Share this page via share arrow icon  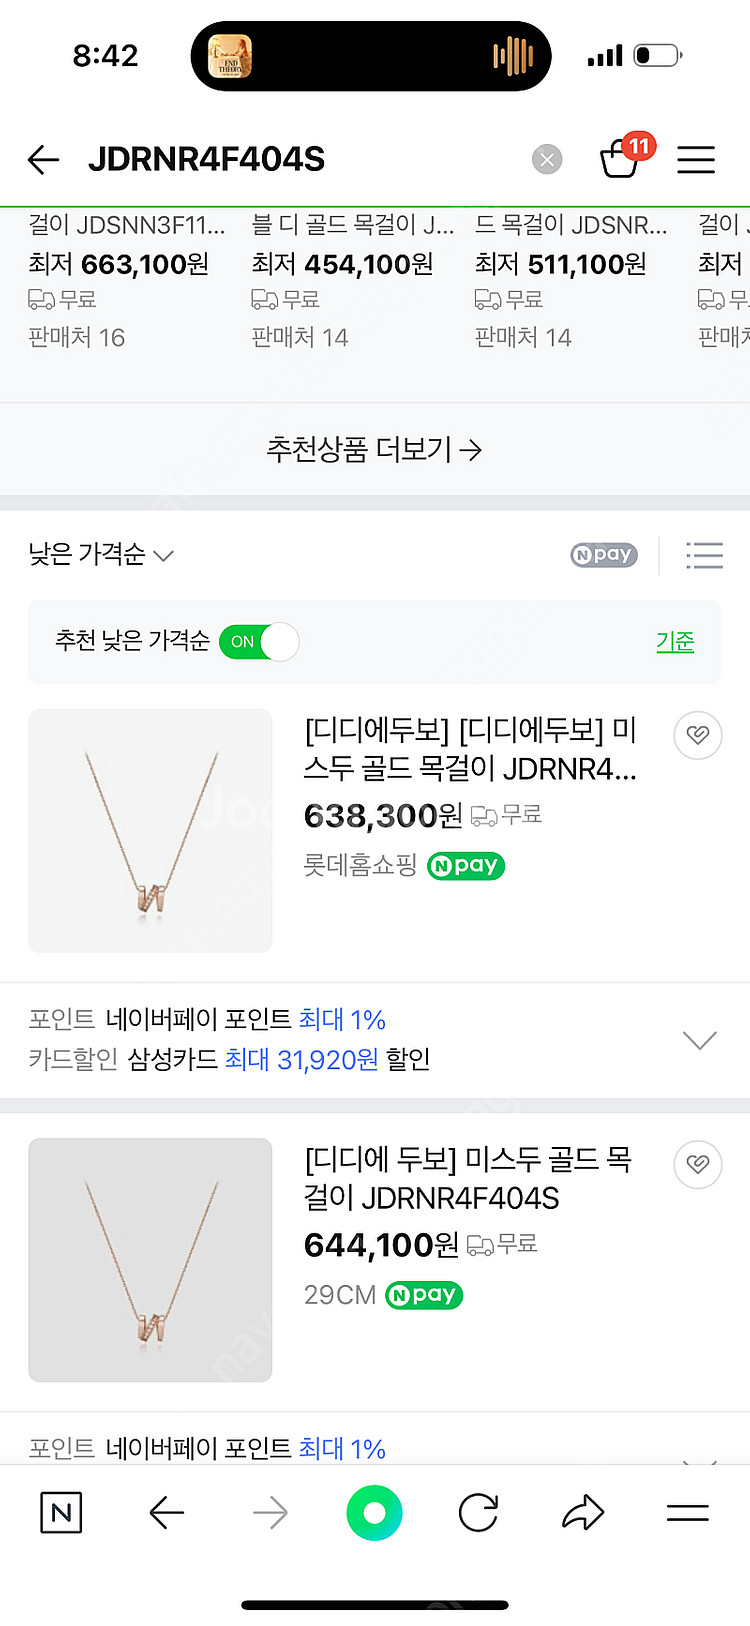[x=583, y=1513]
